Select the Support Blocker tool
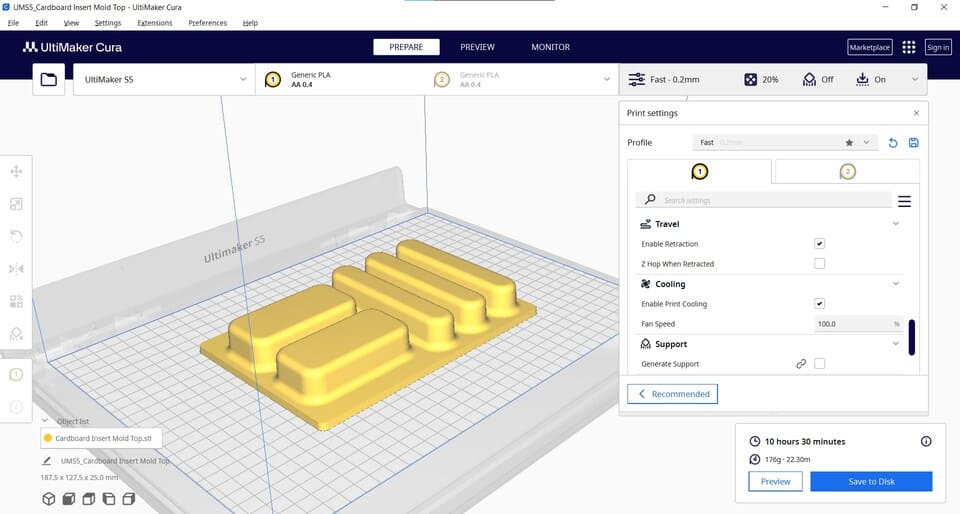The image size is (960, 514). click(x=17, y=333)
